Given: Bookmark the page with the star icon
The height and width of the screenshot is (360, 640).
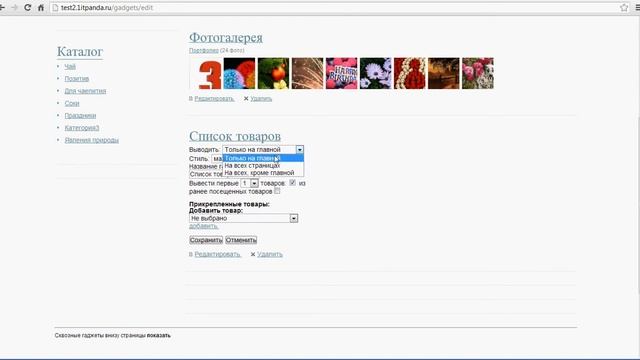Looking at the screenshot, I should 624,7.
